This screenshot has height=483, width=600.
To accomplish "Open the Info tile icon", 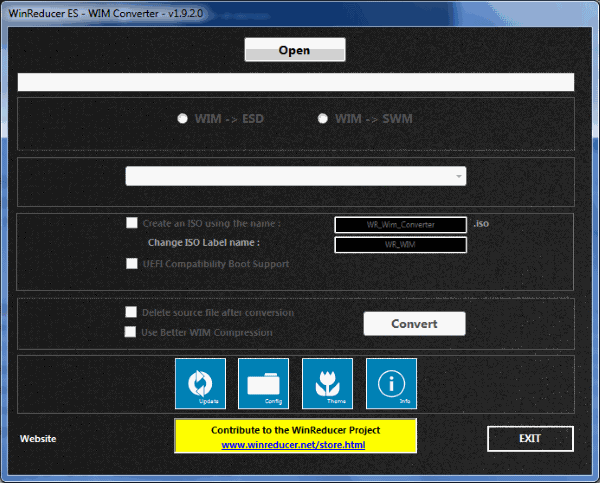I will (391, 383).
